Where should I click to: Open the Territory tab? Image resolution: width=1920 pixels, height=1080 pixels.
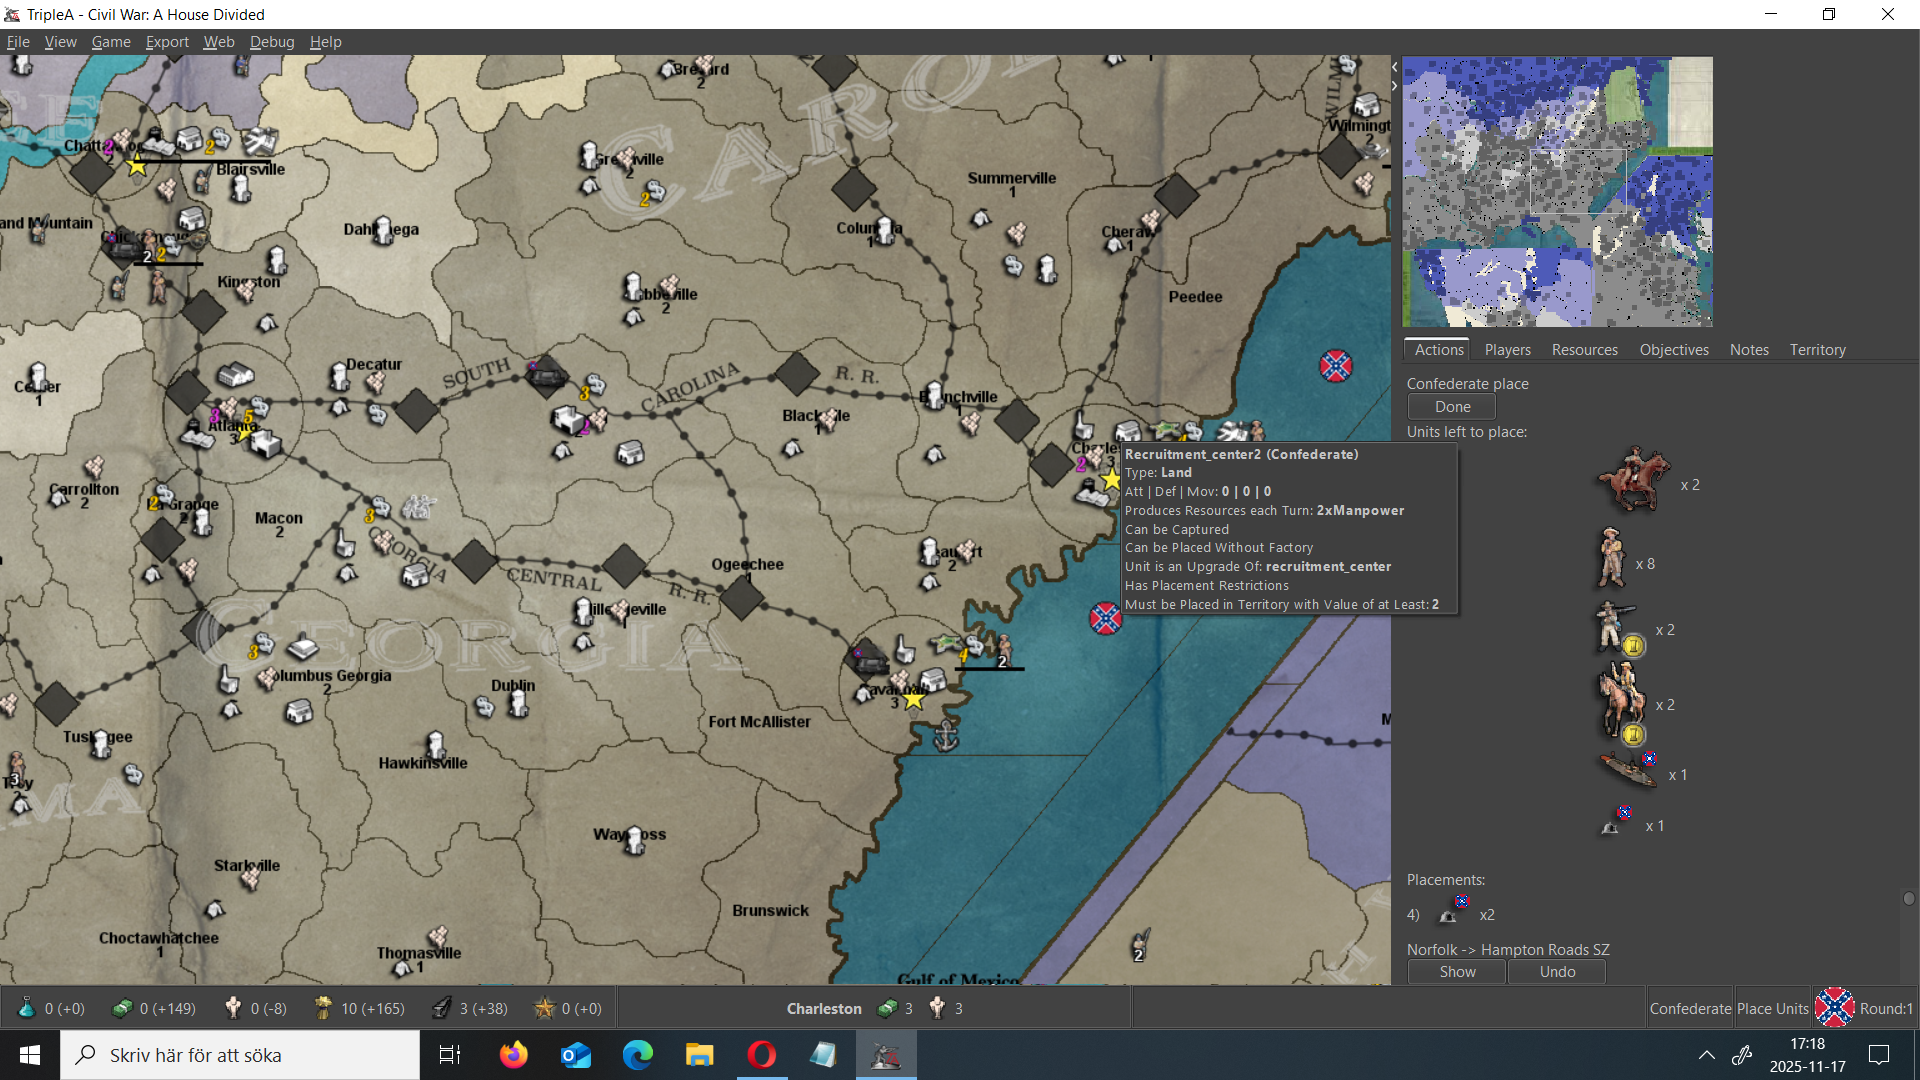pos(1817,350)
